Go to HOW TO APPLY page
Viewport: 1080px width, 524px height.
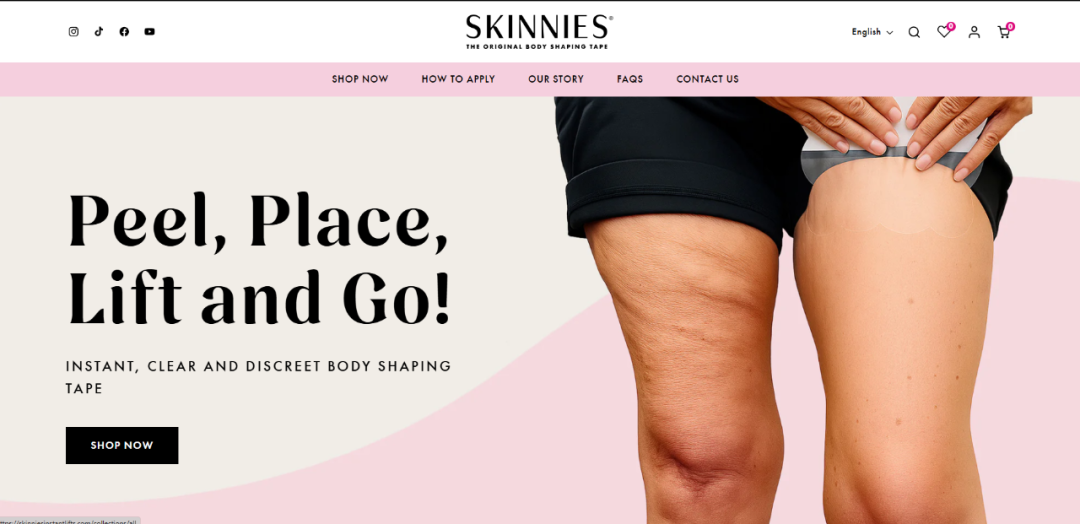click(x=458, y=79)
